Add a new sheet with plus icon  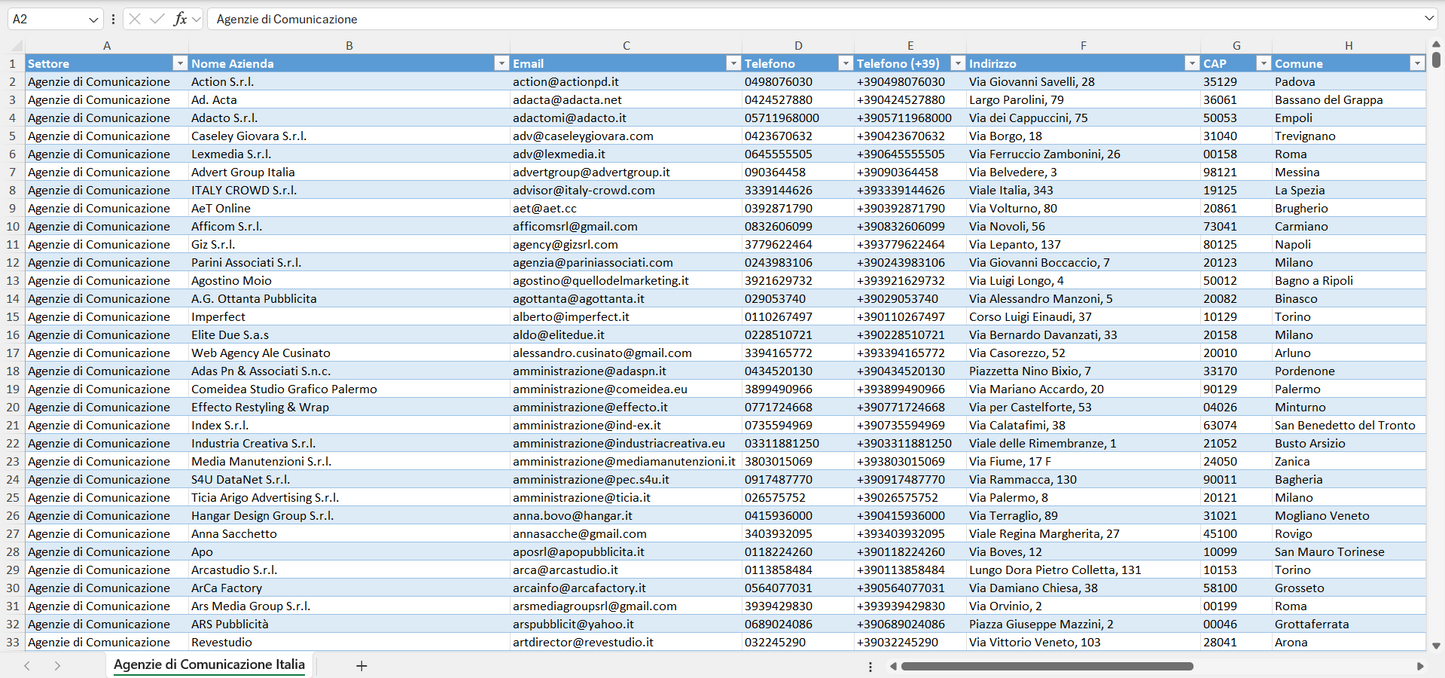(x=362, y=665)
